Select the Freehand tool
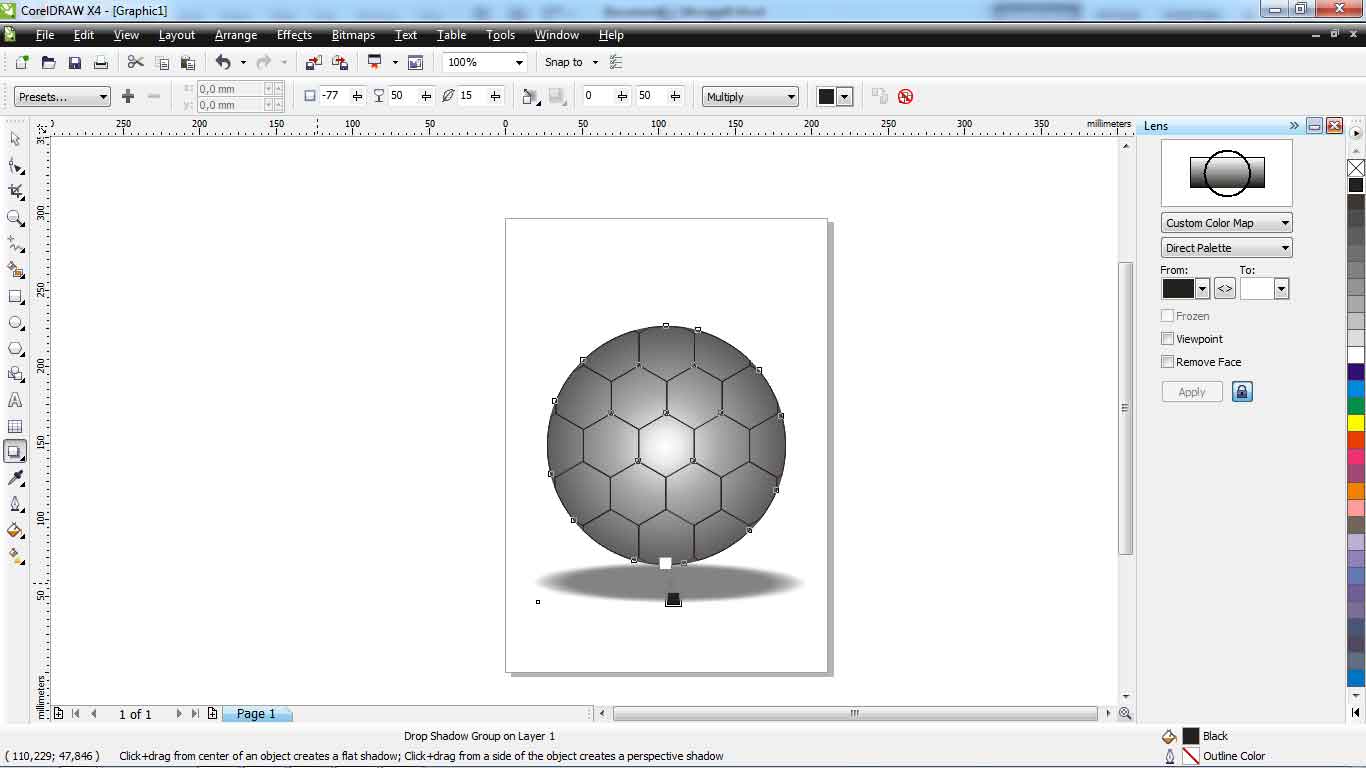1366x768 pixels. [15, 243]
